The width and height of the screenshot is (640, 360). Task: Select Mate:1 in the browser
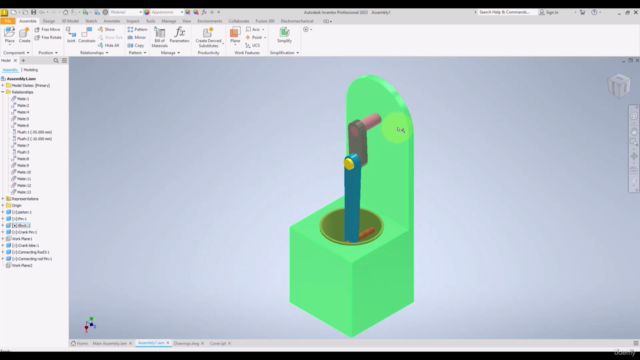tap(20, 99)
